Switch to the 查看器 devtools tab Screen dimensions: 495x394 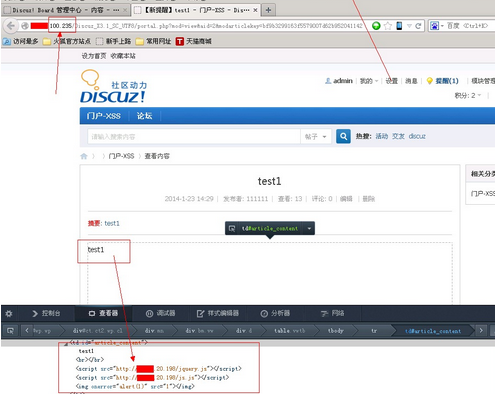(x=103, y=313)
